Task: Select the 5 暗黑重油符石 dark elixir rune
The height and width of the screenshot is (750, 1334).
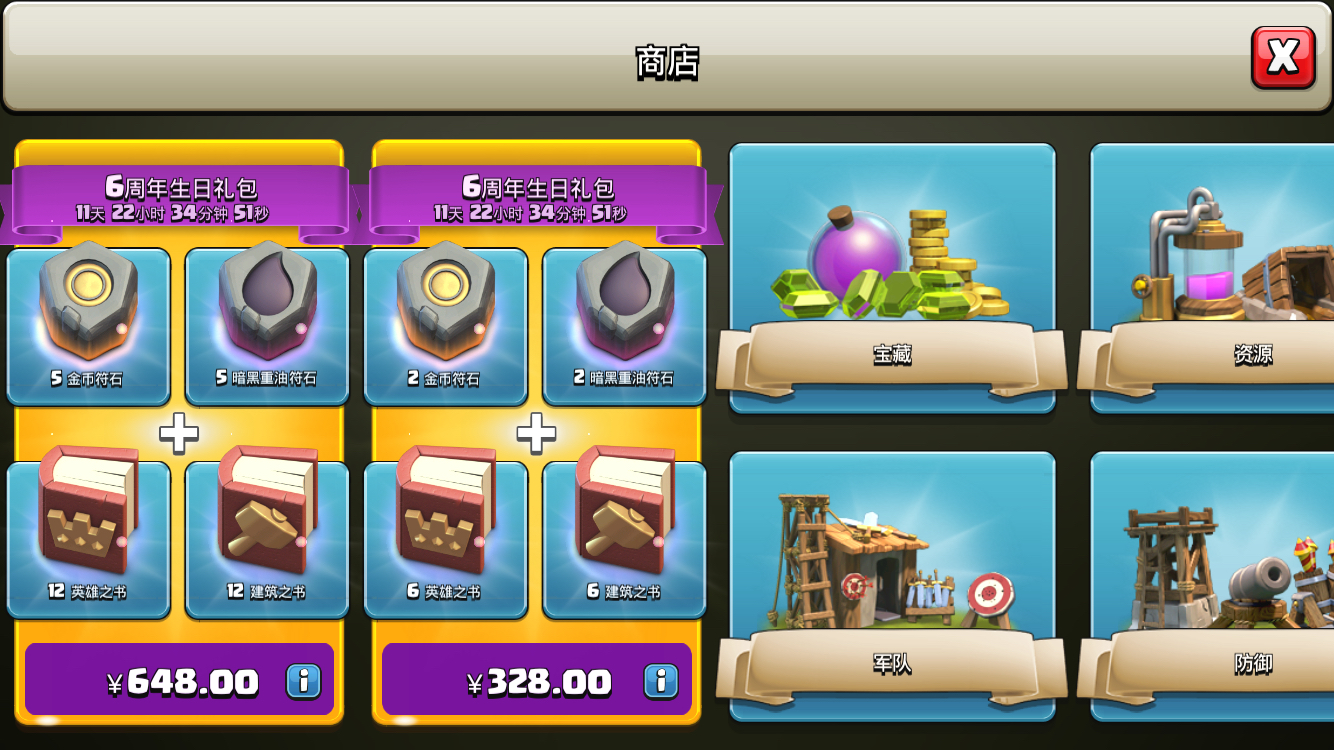Action: (x=267, y=326)
